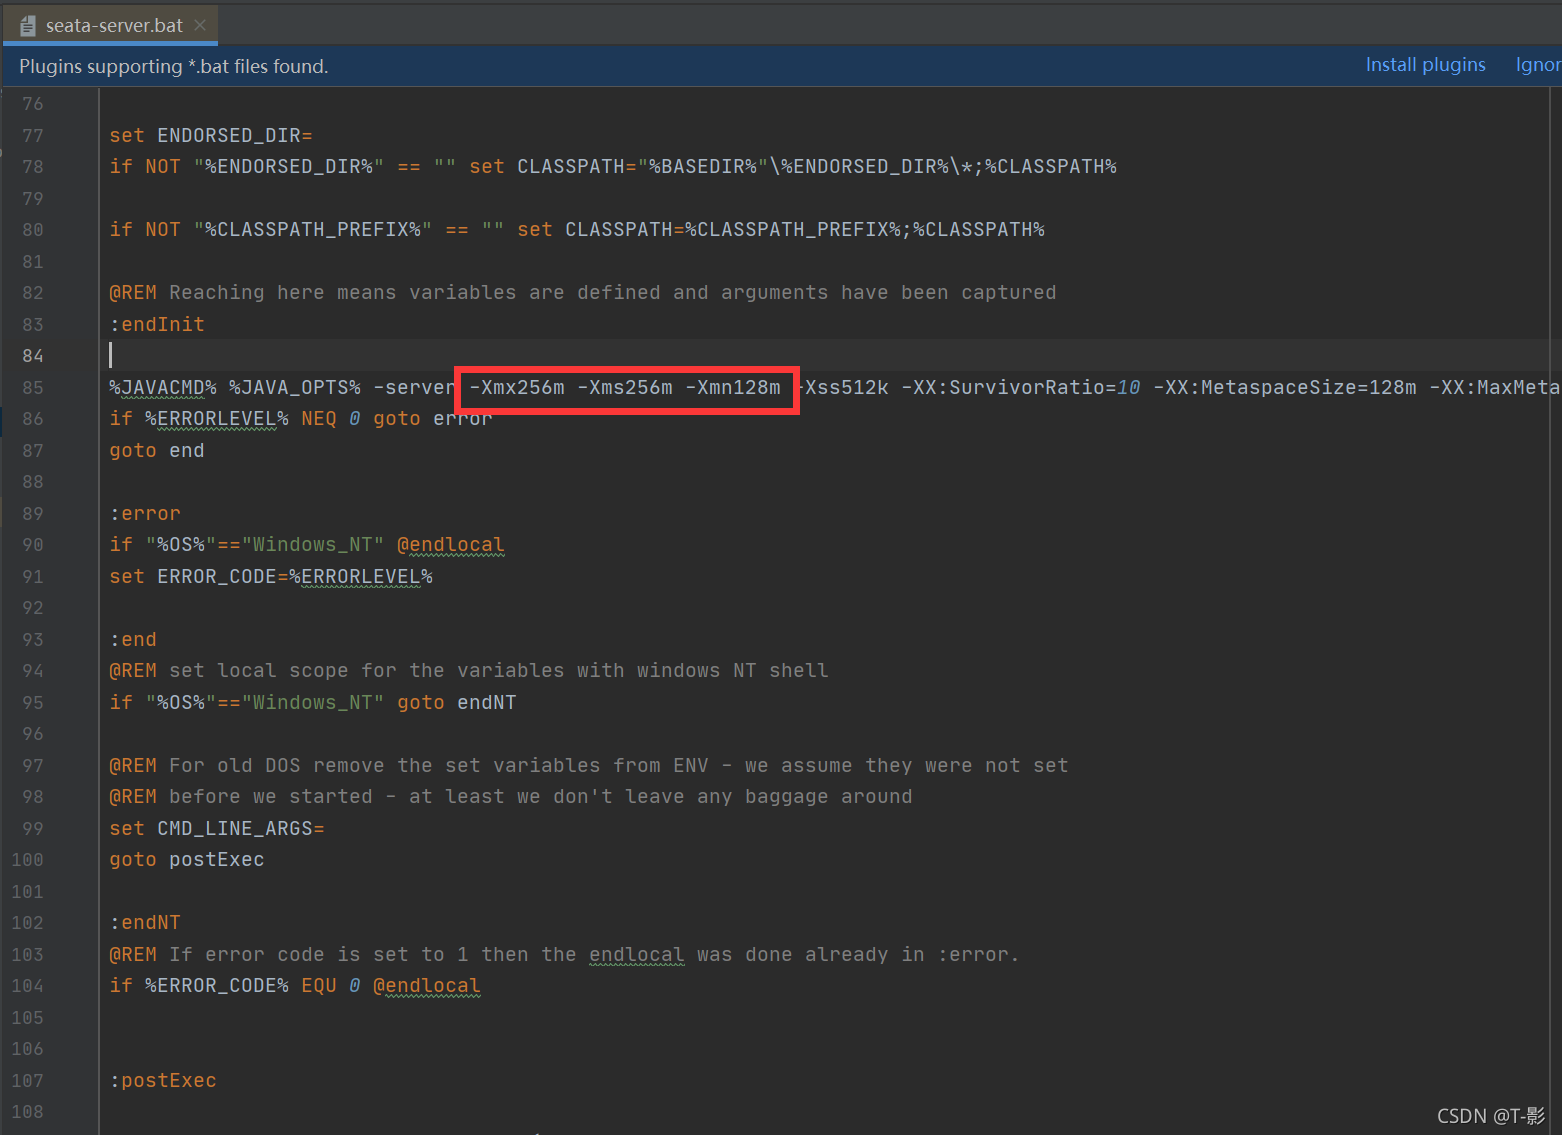Click the 'Plugins supporting *.bat files found.' message
The image size is (1562, 1135).
tap(174, 66)
